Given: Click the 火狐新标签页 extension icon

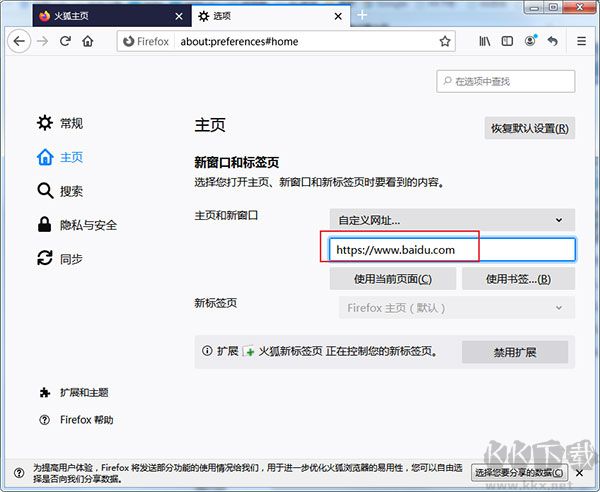Looking at the screenshot, I should click(x=248, y=351).
